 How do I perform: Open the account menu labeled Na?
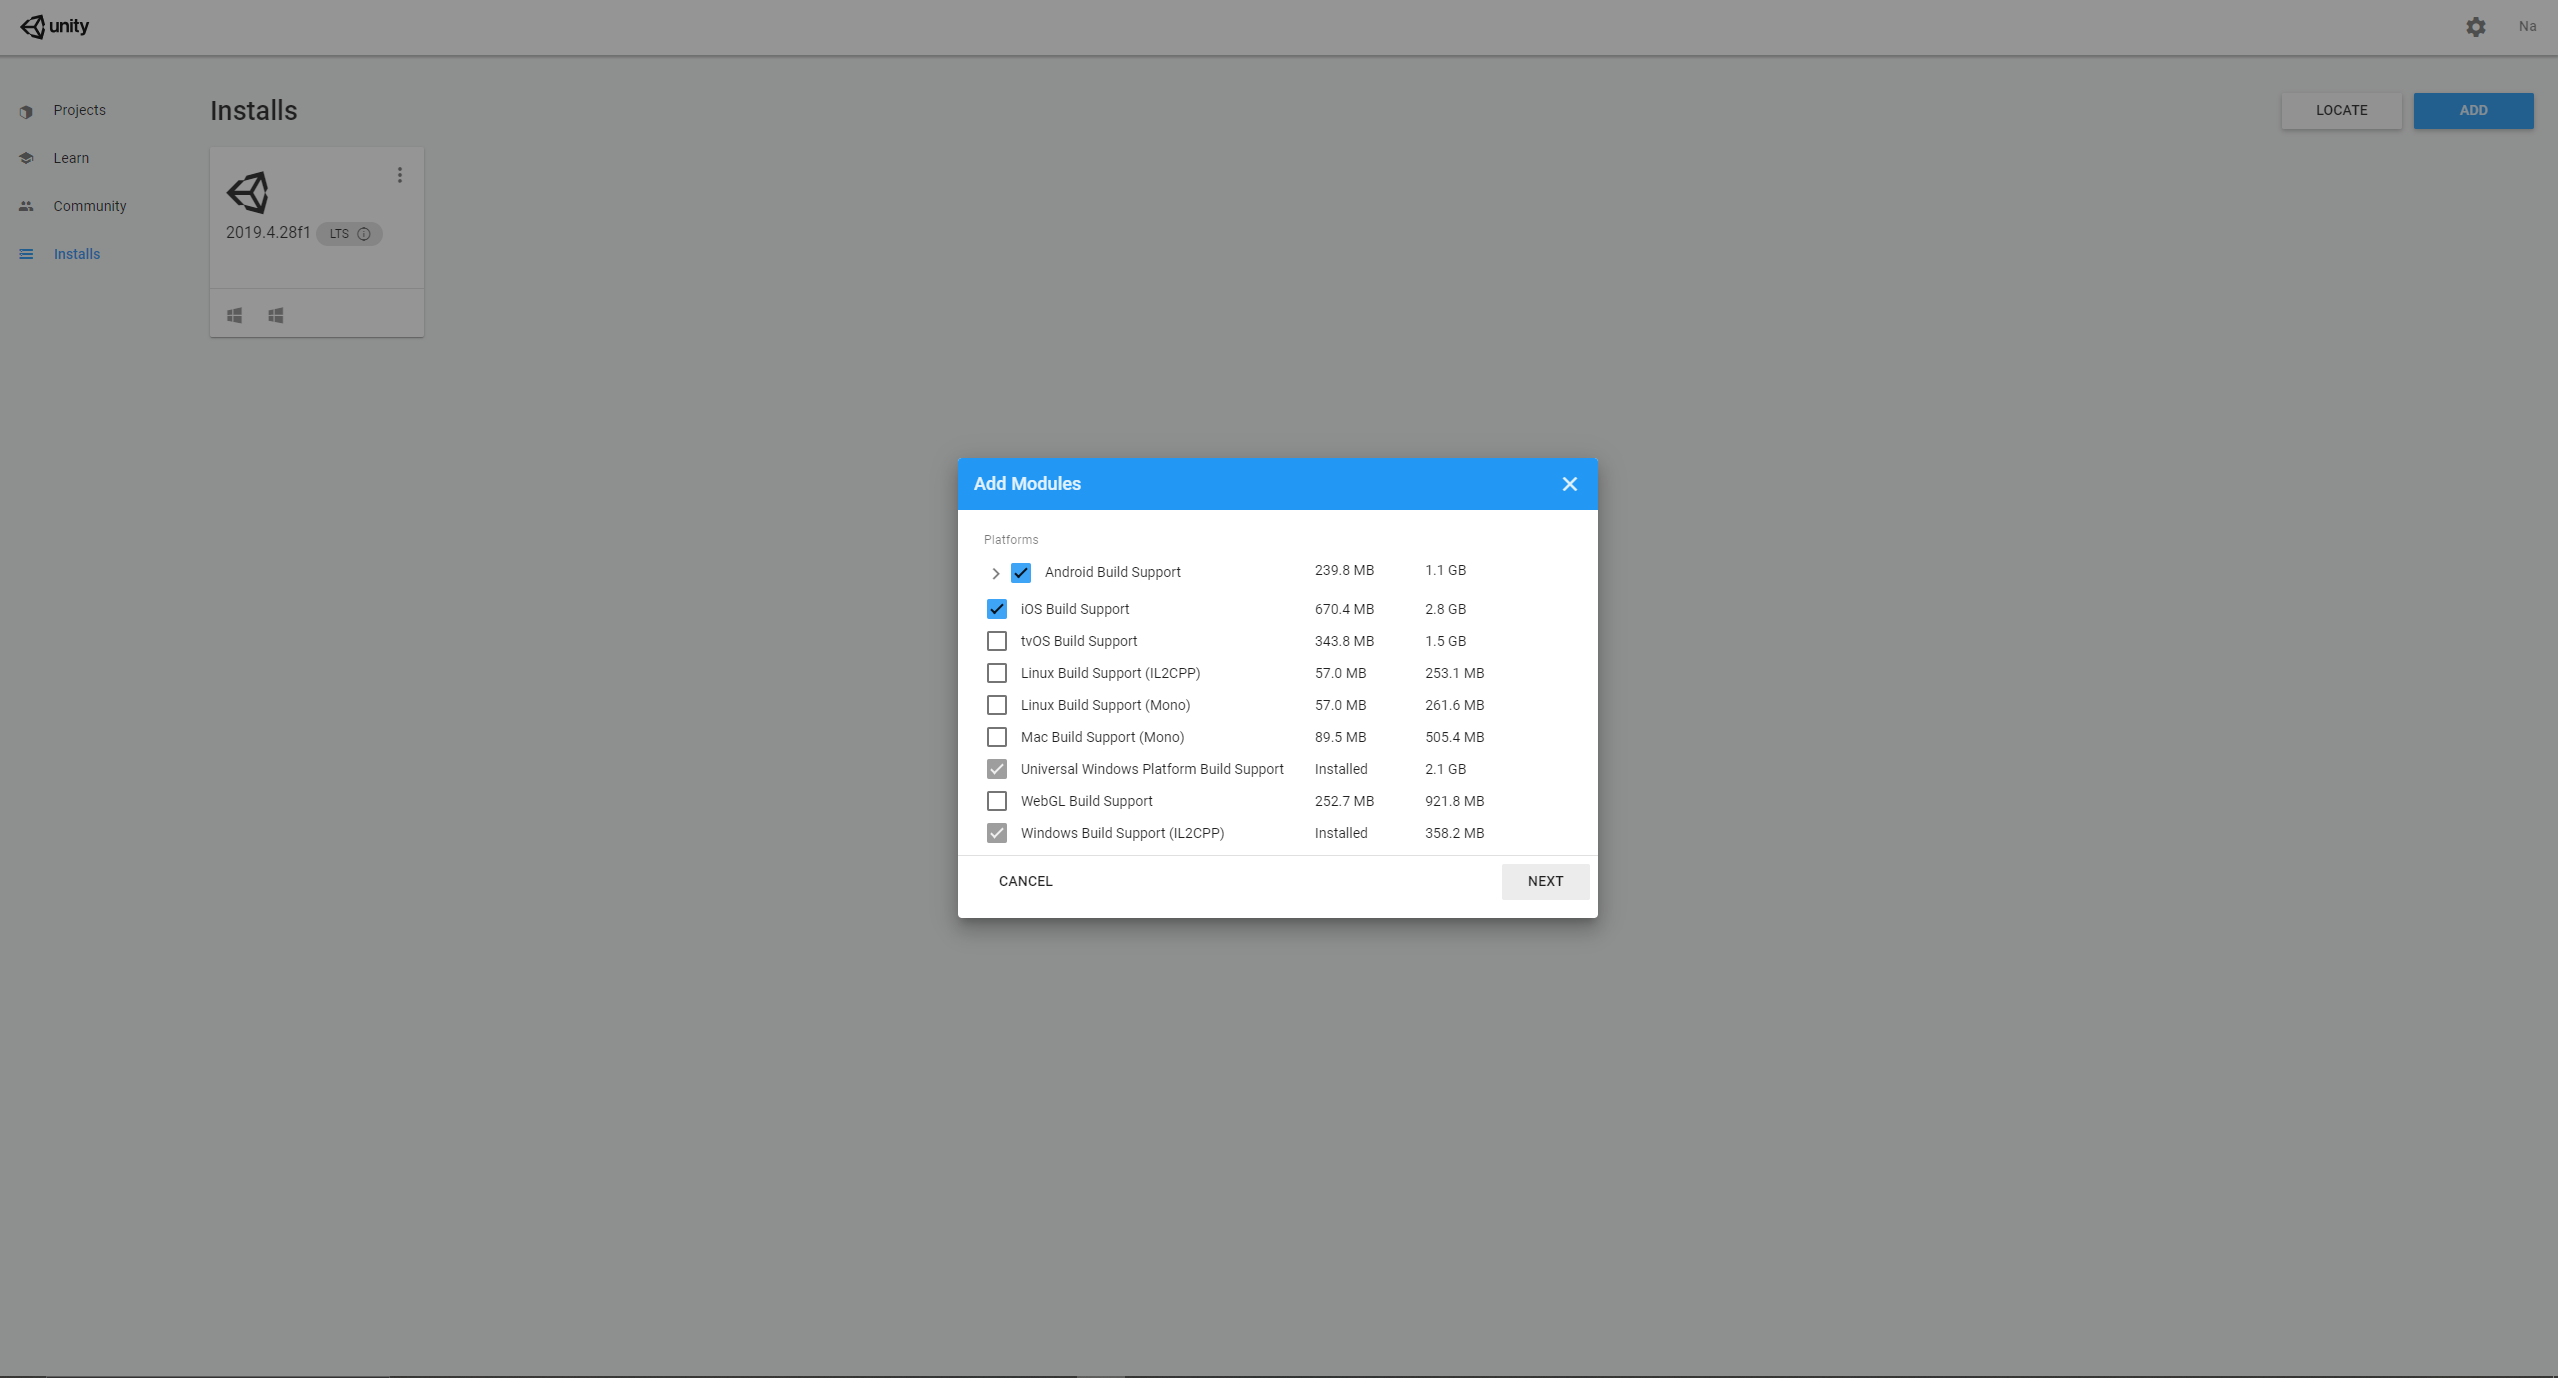click(x=2527, y=27)
